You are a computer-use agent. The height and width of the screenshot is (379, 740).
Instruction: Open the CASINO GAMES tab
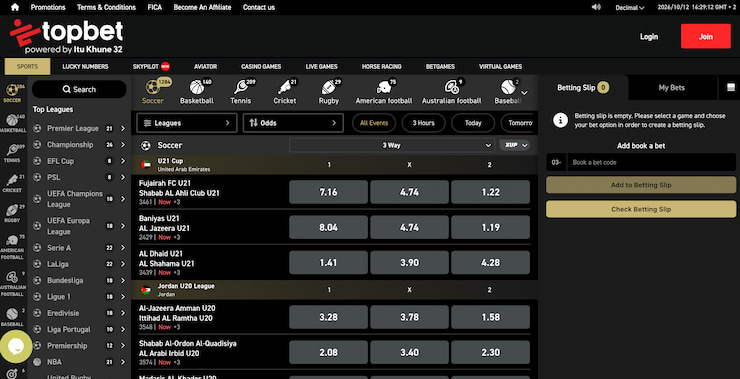coord(261,67)
